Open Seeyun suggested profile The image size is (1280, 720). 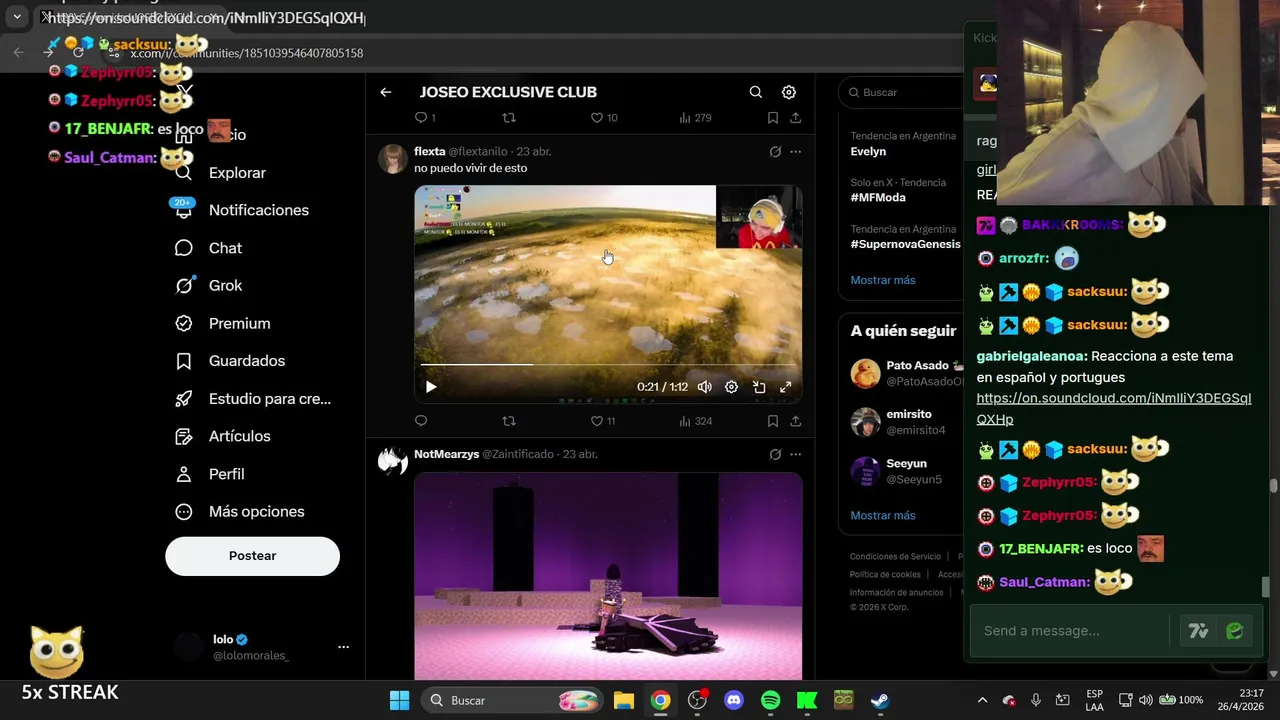click(906, 471)
